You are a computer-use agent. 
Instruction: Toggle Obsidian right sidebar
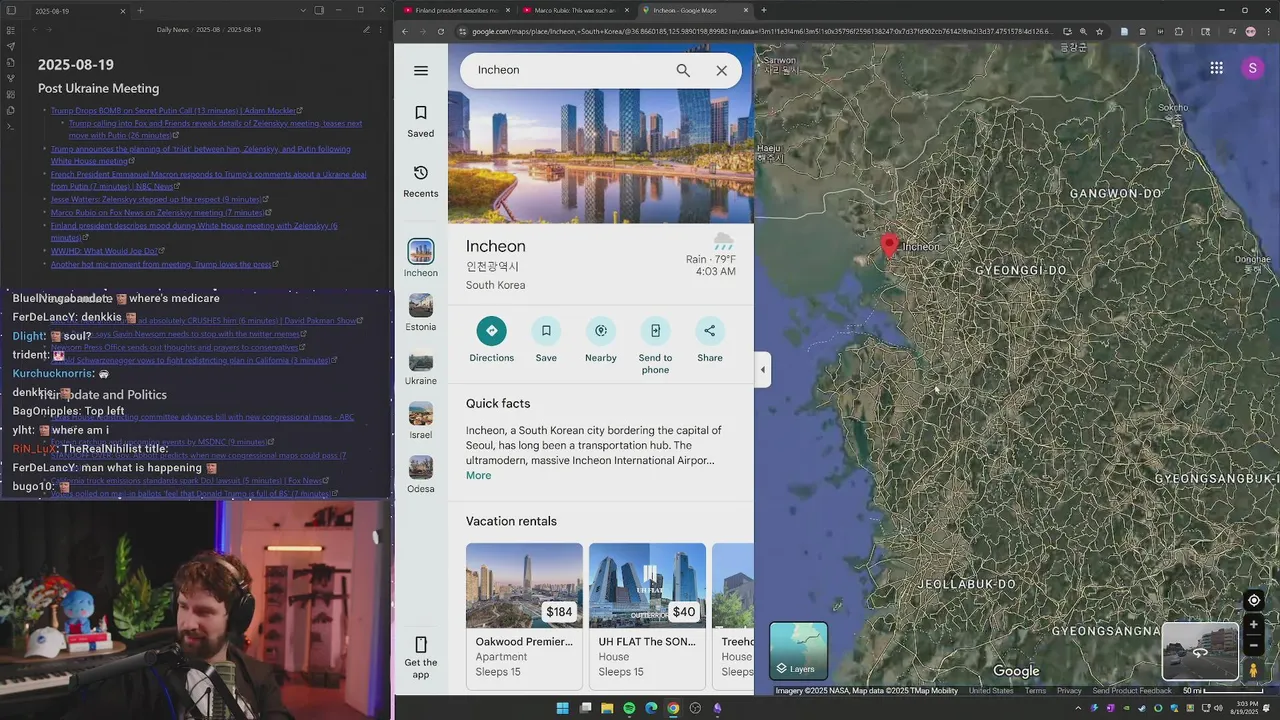[x=319, y=10]
